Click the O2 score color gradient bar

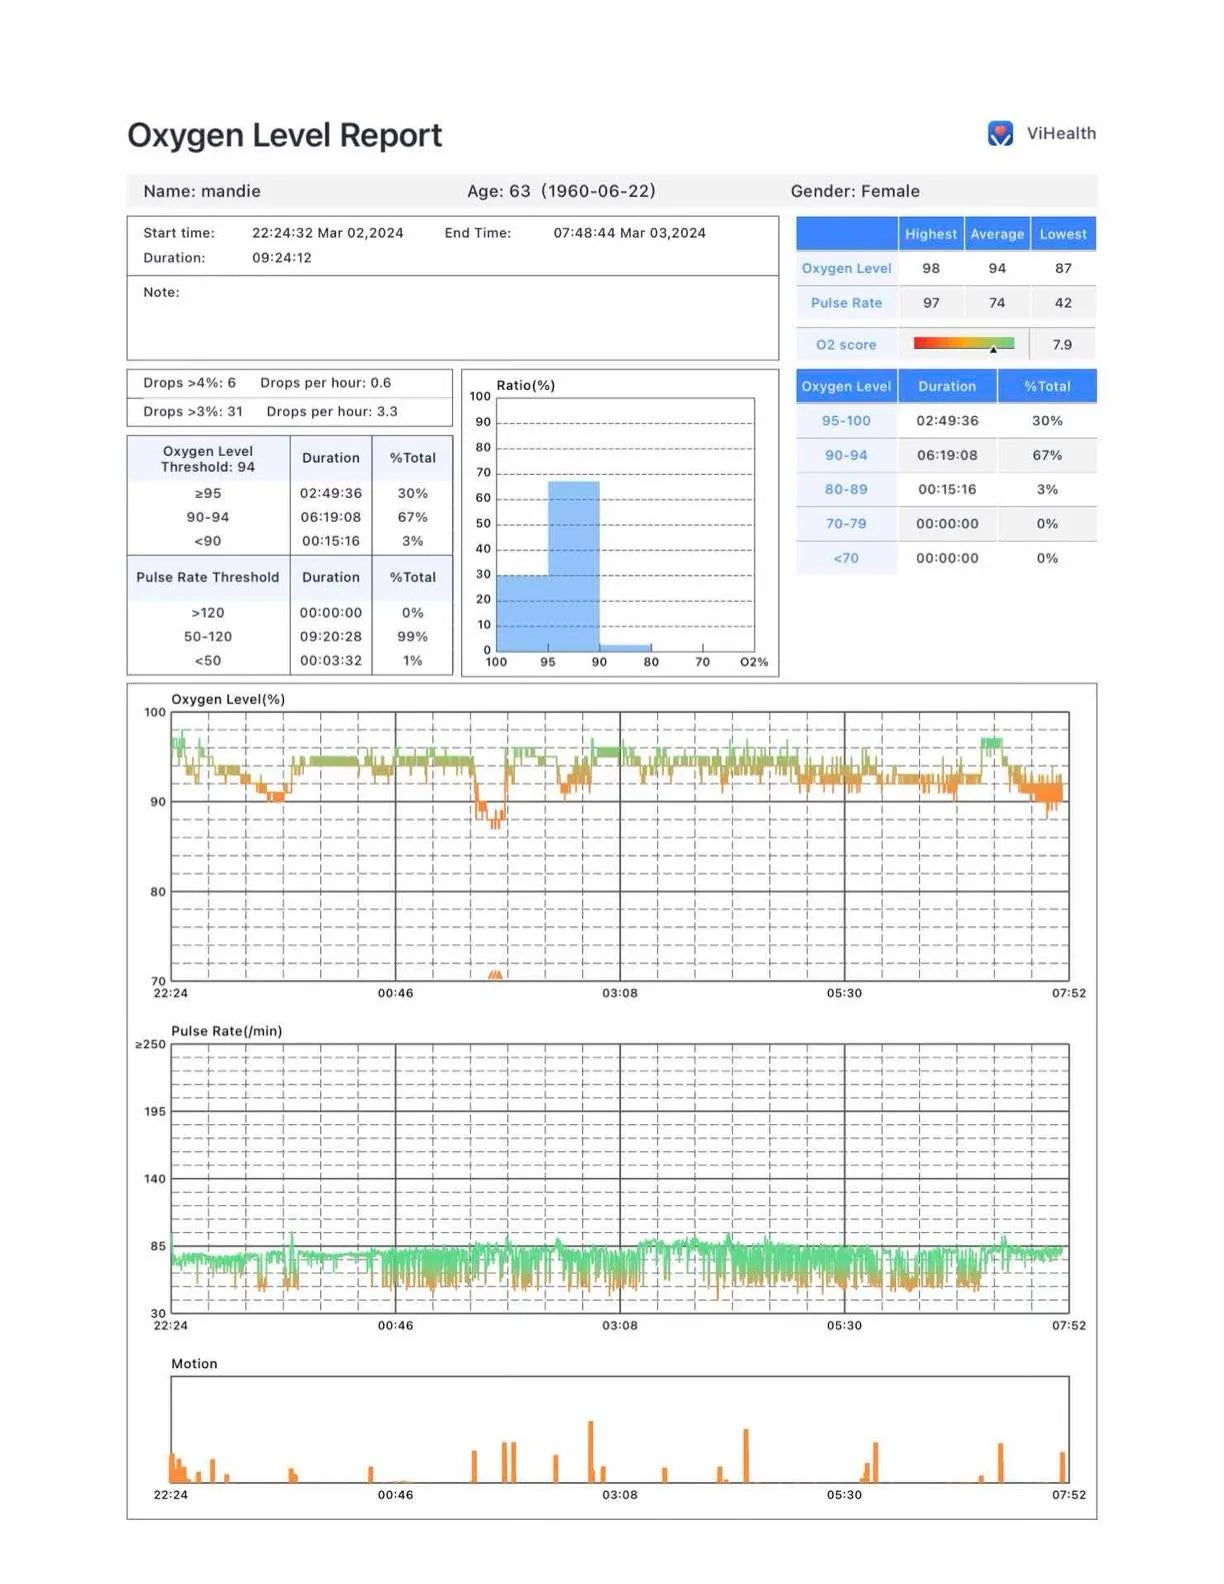coord(963,343)
